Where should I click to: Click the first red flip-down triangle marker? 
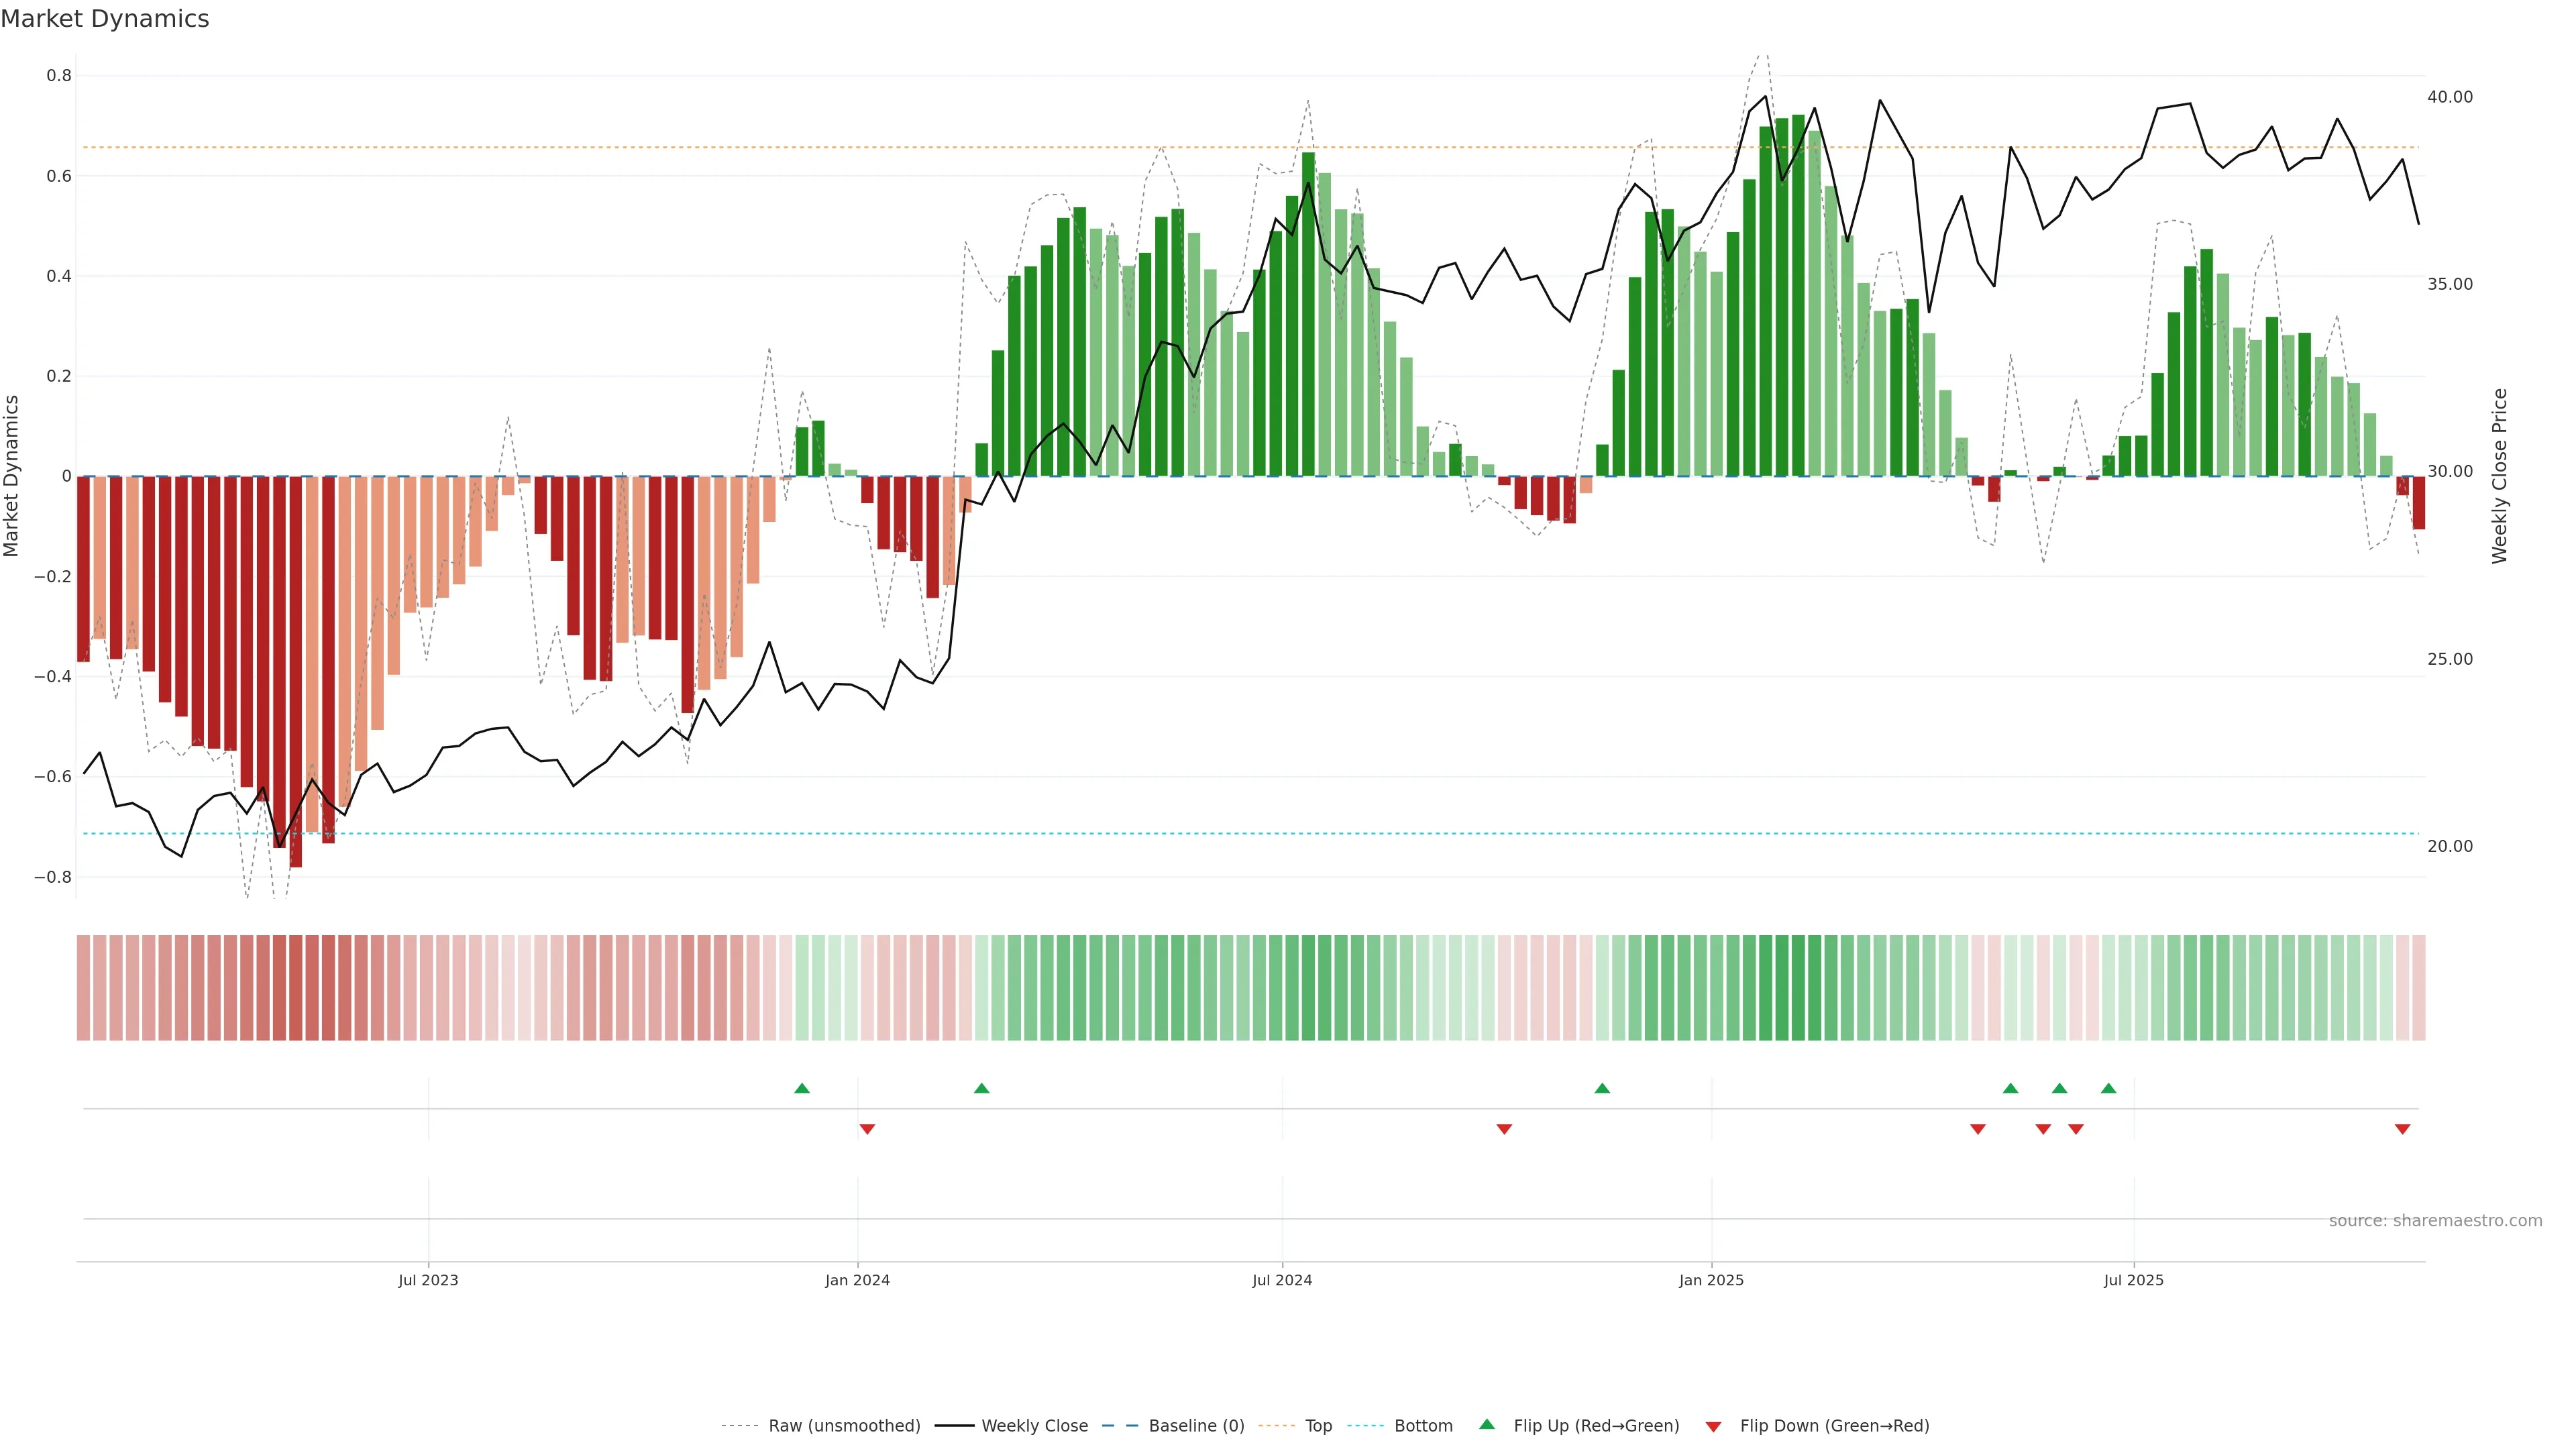pyautogui.click(x=867, y=1129)
